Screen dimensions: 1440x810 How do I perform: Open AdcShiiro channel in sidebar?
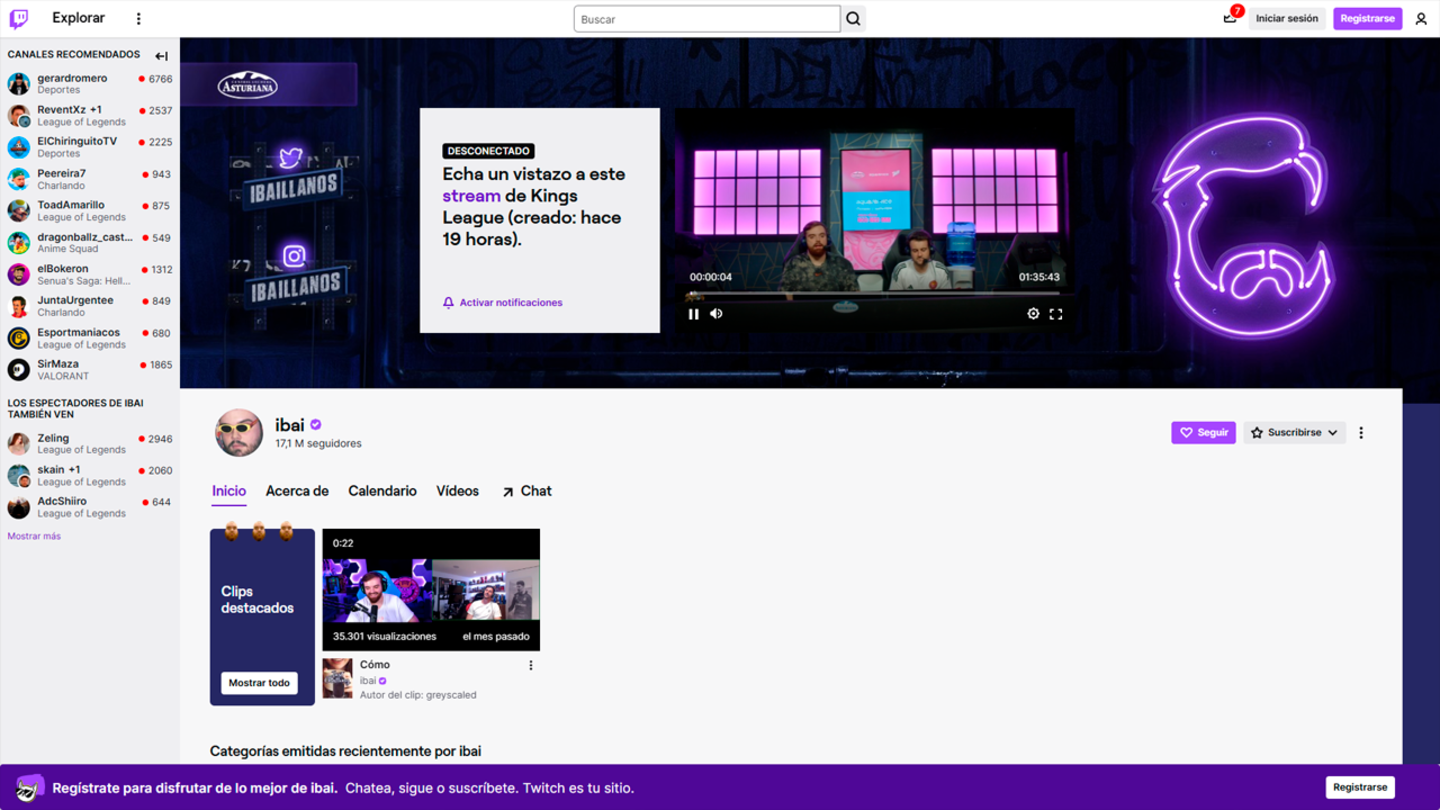(90, 507)
